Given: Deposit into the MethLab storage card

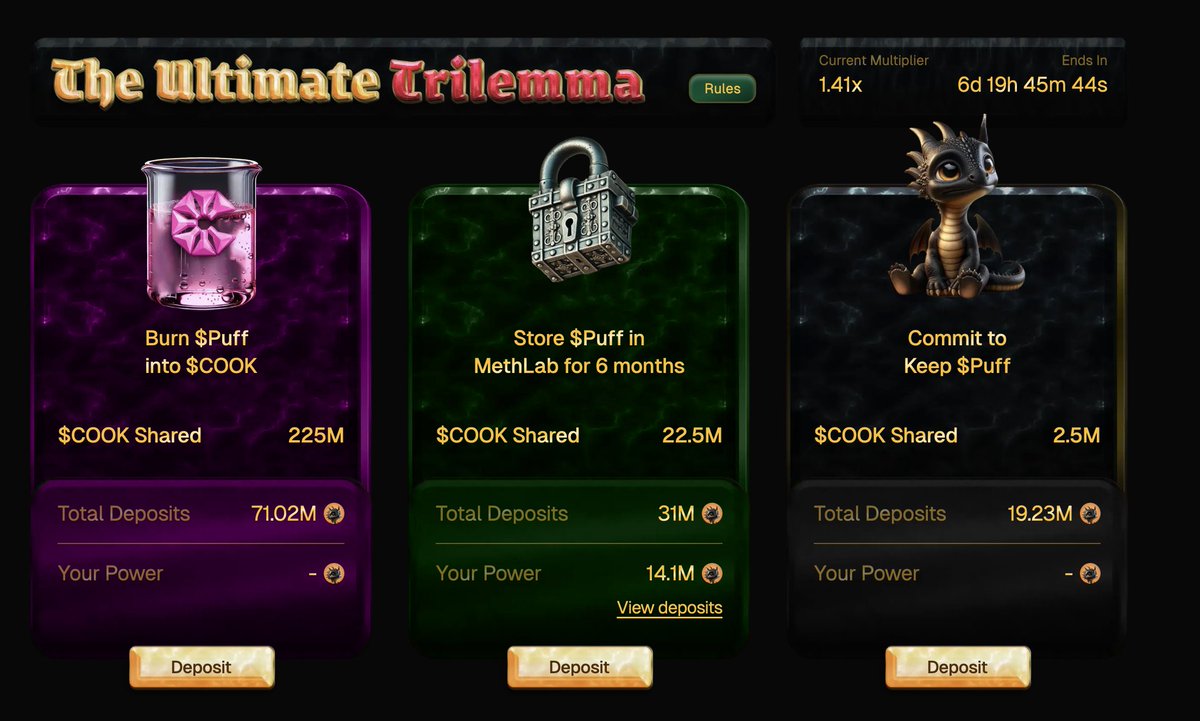Looking at the screenshot, I should coord(579,667).
